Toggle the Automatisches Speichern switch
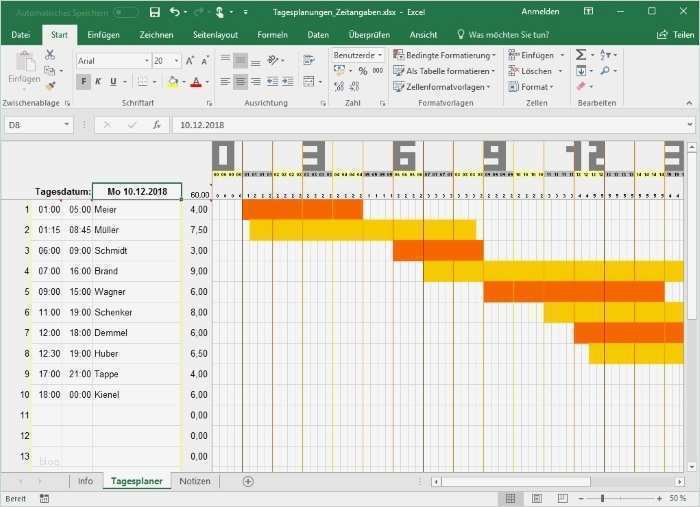Viewport: 700px width, 507px height. tap(125, 12)
